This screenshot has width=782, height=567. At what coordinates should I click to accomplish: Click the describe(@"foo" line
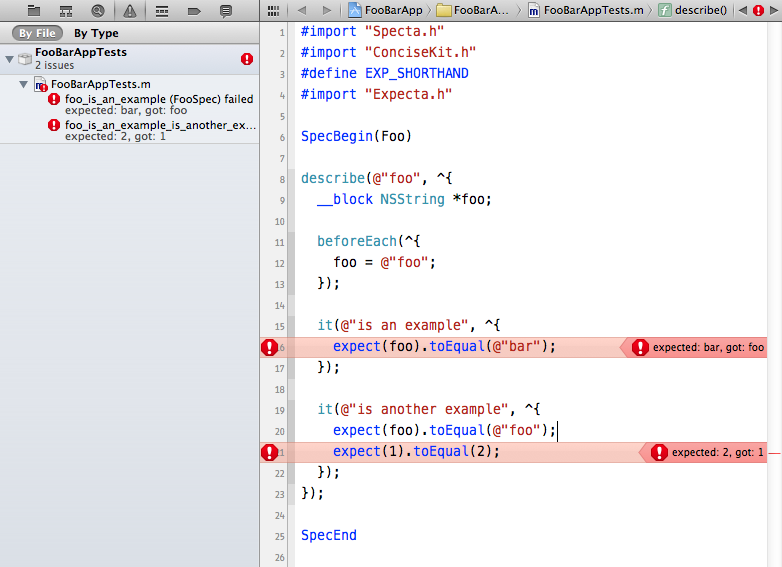tap(377, 179)
